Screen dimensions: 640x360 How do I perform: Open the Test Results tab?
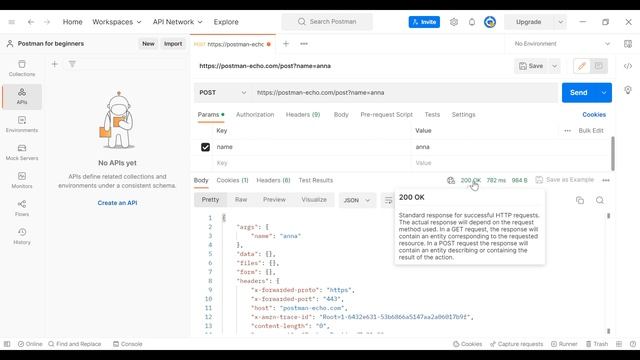click(316, 180)
